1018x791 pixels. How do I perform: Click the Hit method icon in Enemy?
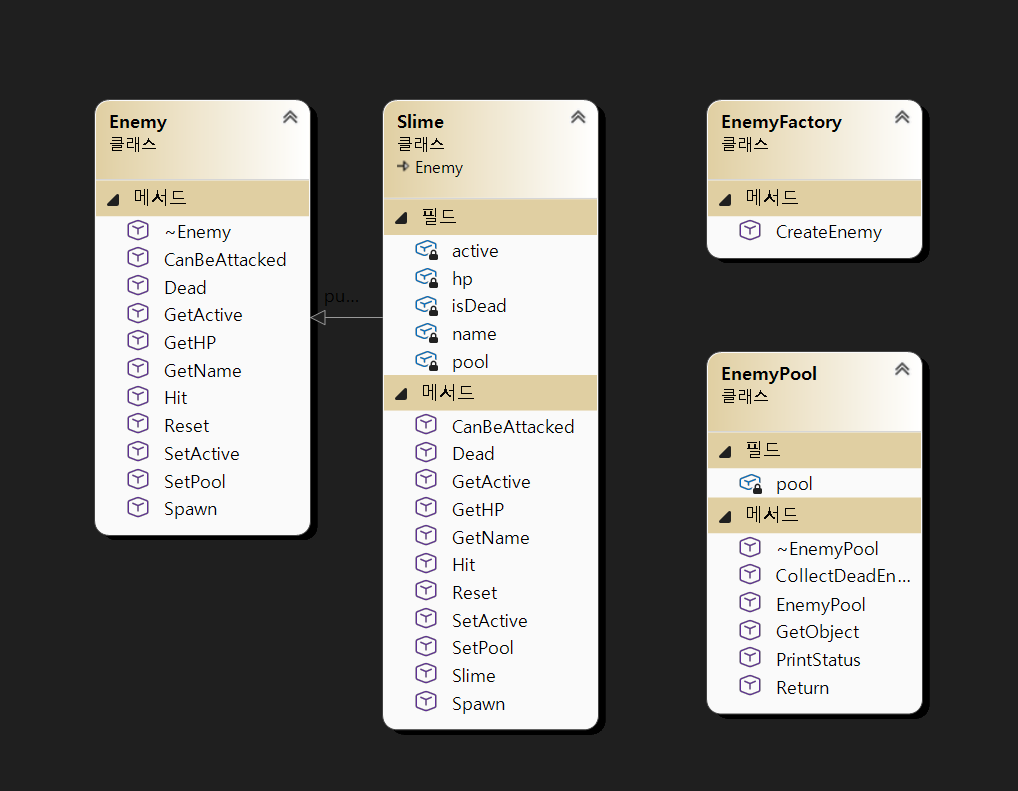pos(138,396)
